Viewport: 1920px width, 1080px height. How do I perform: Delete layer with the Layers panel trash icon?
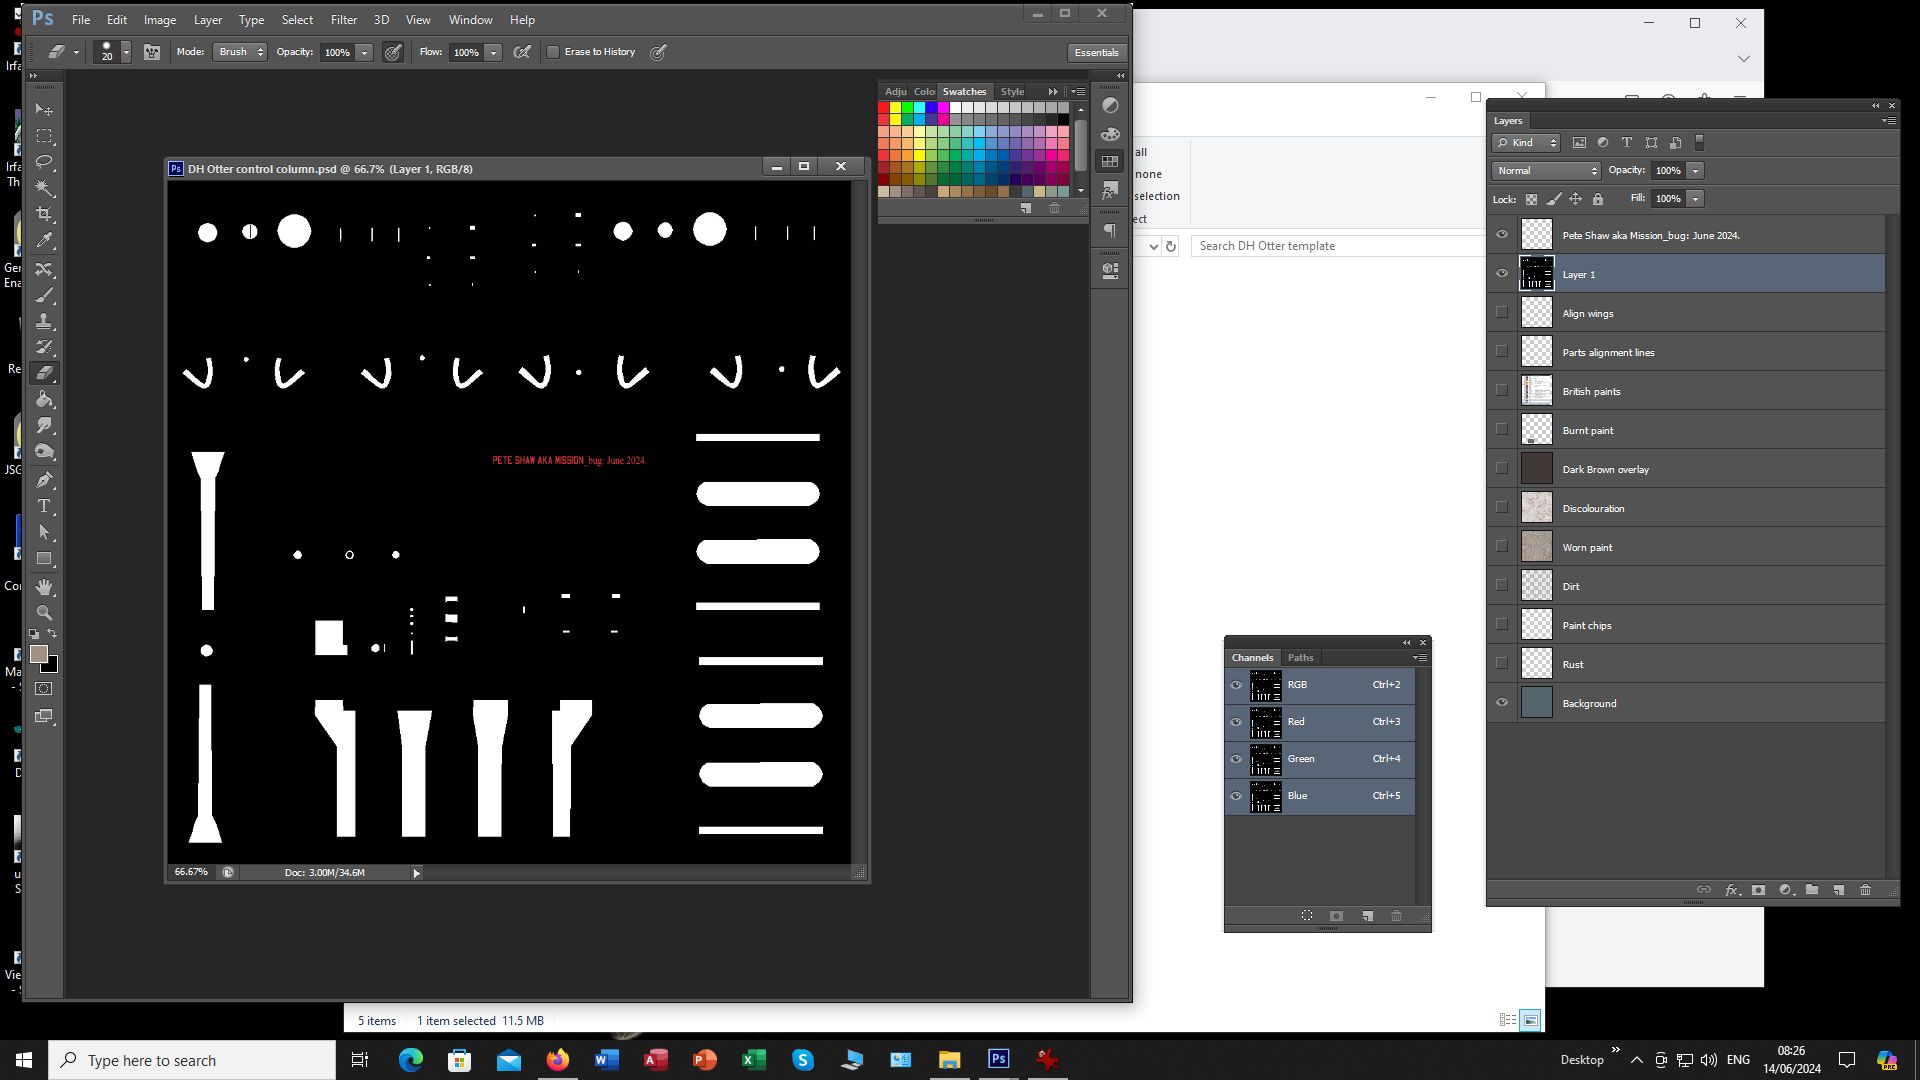click(x=1865, y=890)
